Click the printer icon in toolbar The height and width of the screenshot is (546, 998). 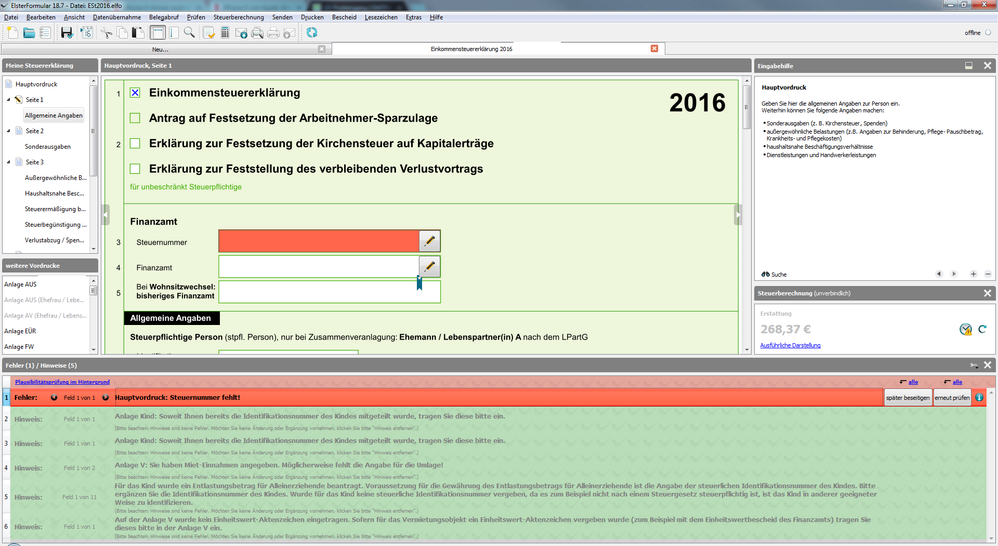274,32
